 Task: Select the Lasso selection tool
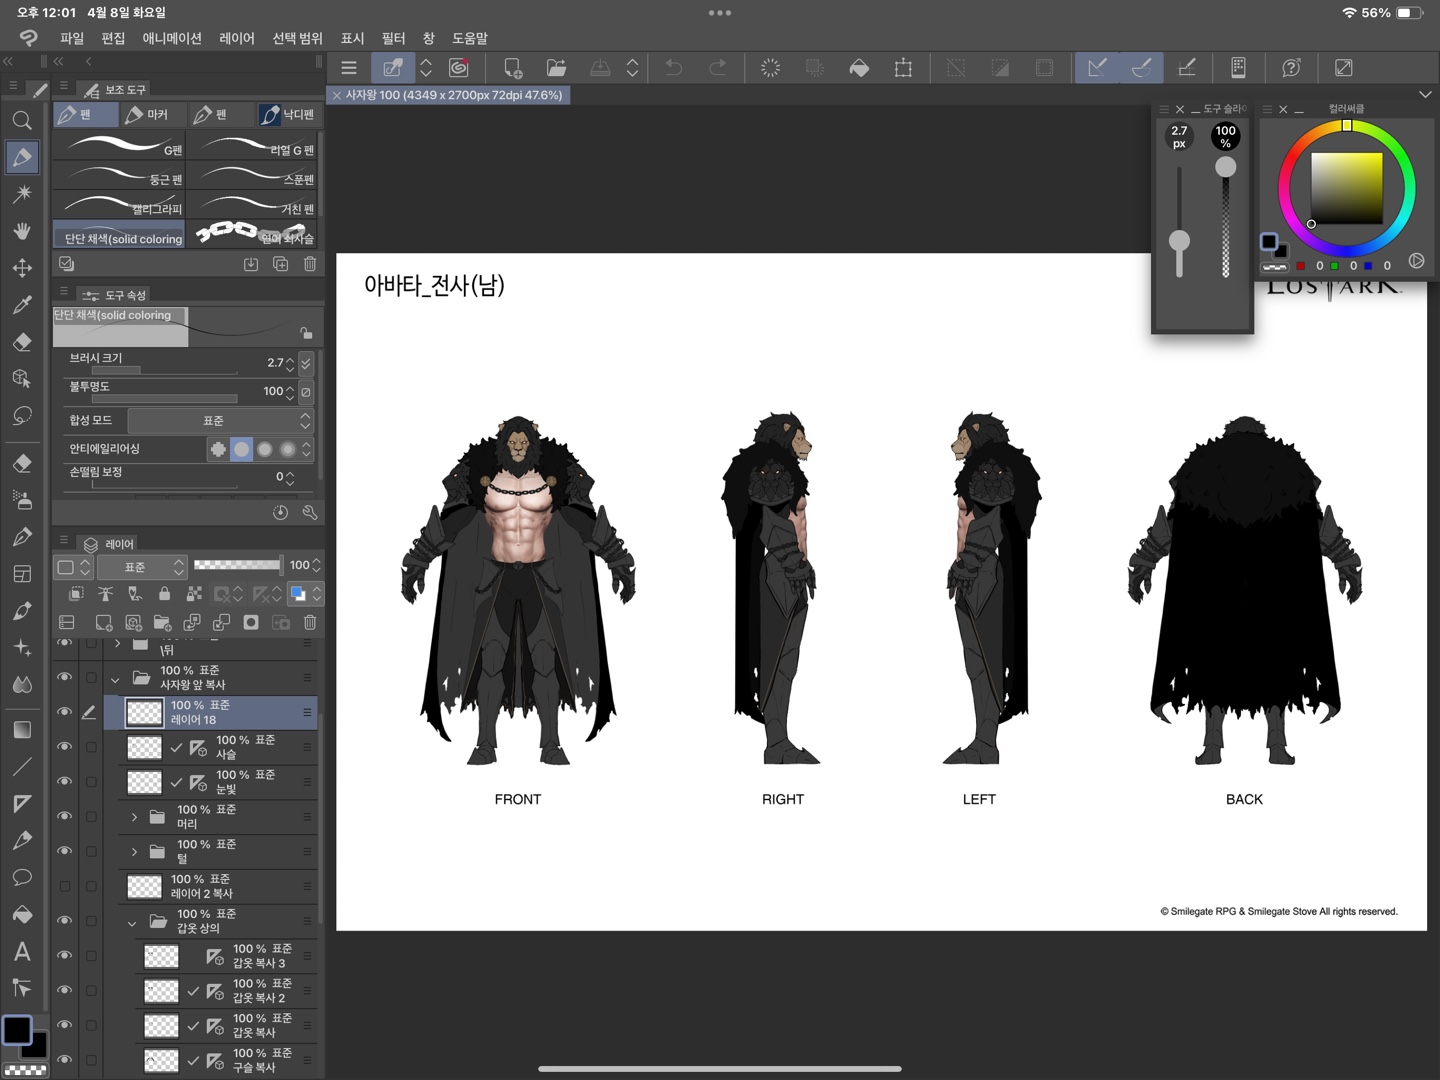[x=22, y=416]
